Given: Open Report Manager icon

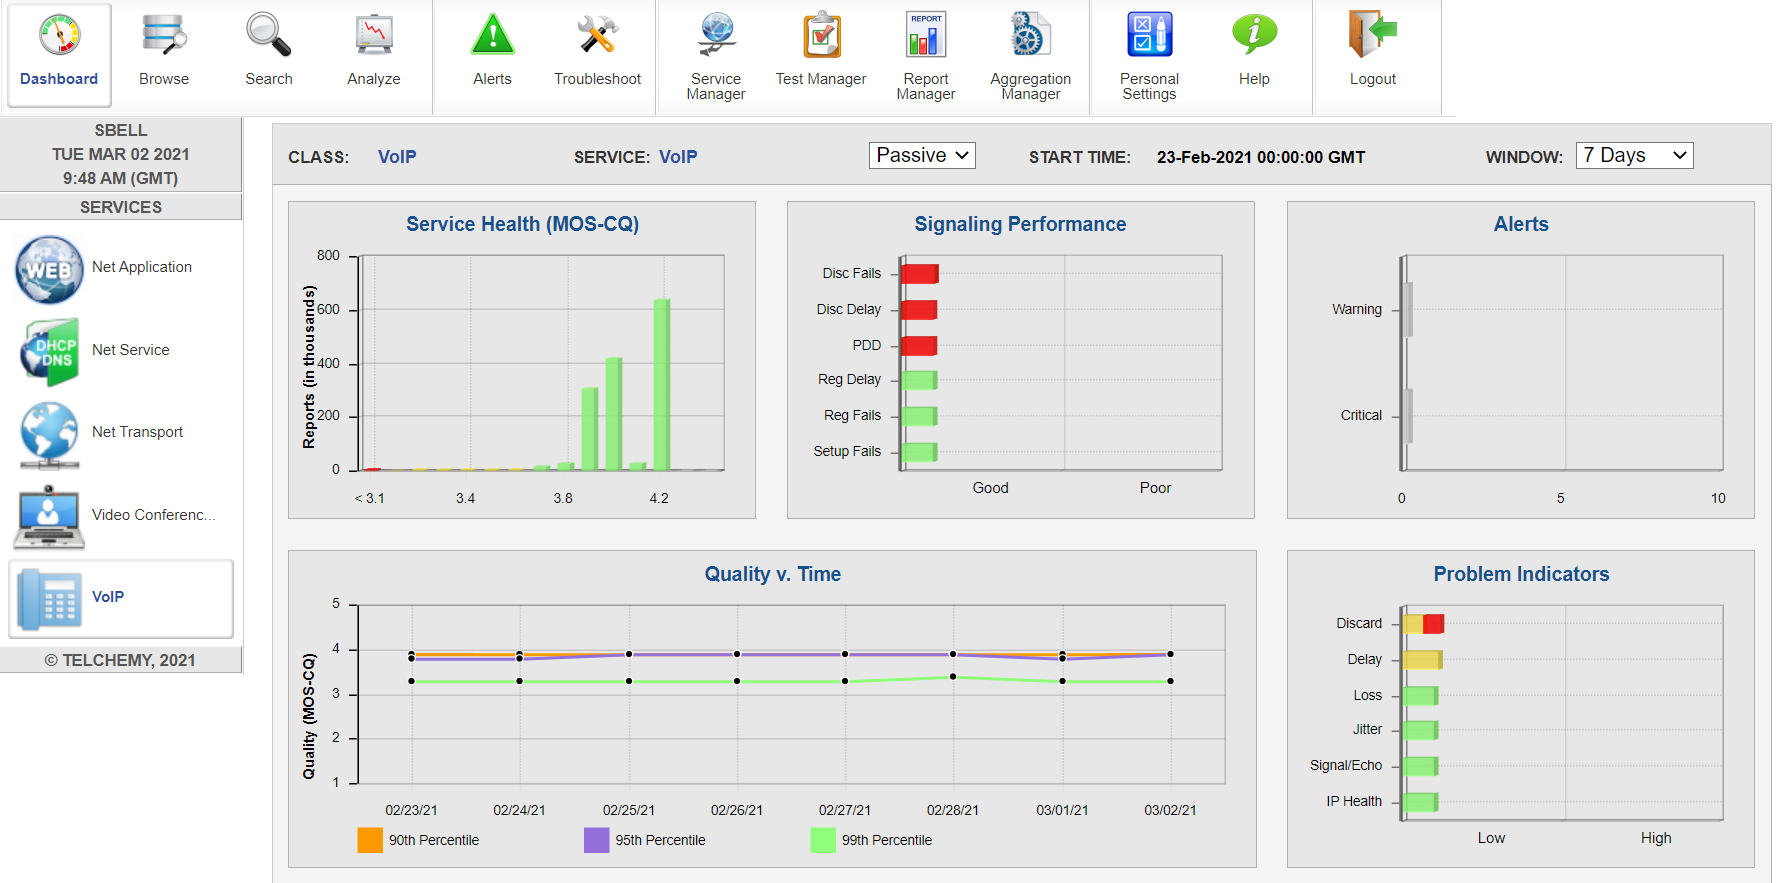Looking at the screenshot, I should [x=926, y=36].
